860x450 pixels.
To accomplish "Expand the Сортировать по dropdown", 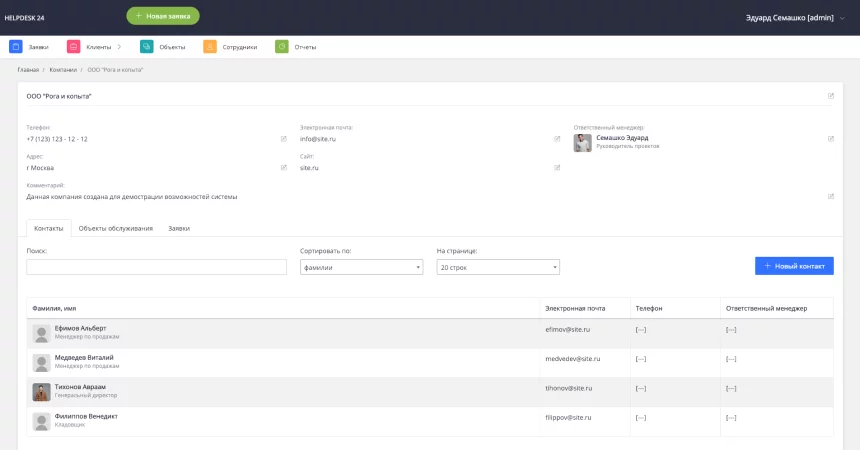I will coord(361,267).
